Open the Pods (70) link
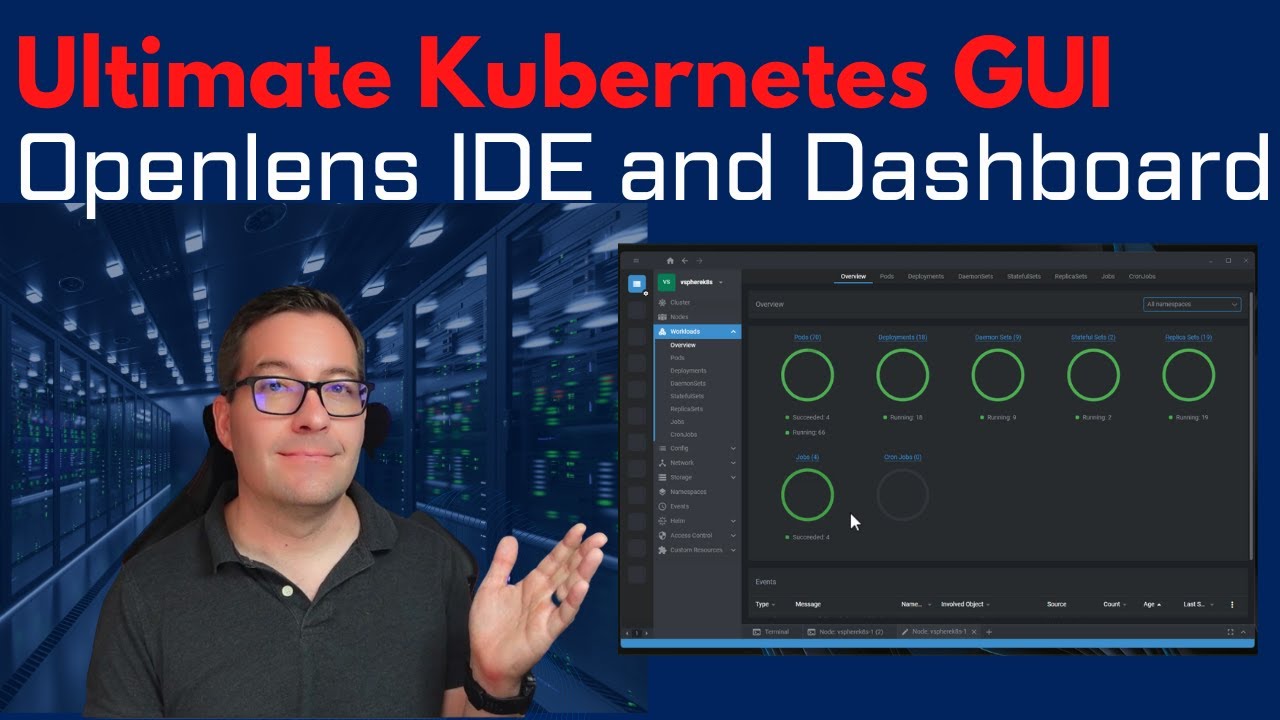Image resolution: width=1280 pixels, height=720 pixels. [807, 337]
